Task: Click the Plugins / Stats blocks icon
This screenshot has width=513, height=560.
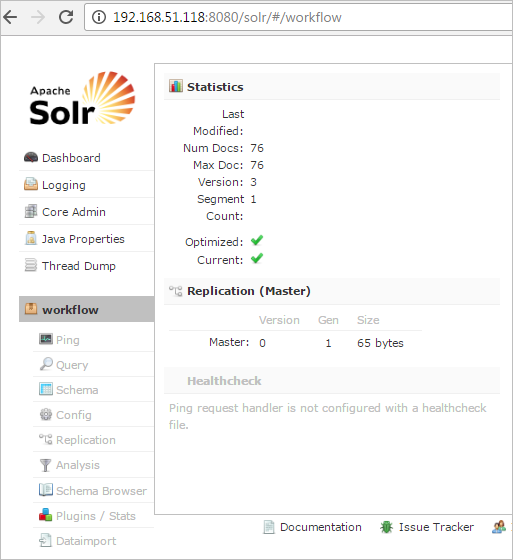Action: point(45,515)
